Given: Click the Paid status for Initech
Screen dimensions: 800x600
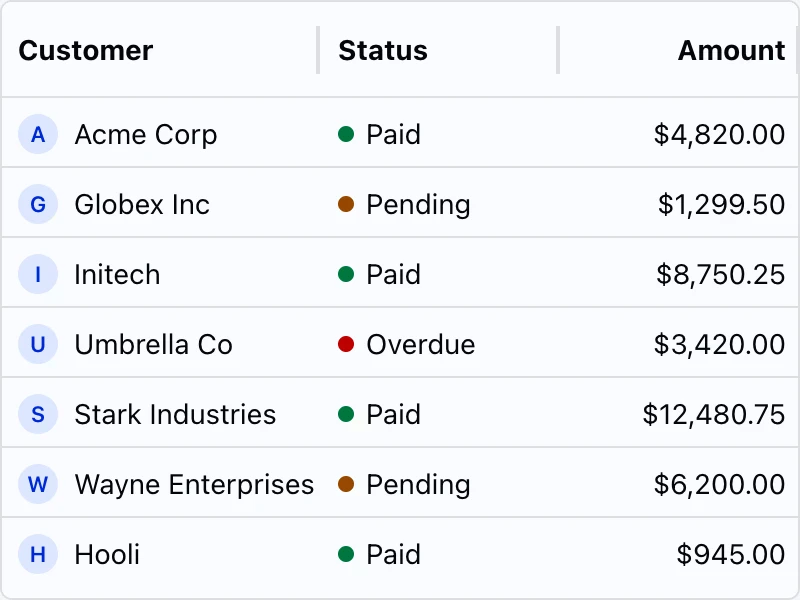Looking at the screenshot, I should tap(393, 274).
